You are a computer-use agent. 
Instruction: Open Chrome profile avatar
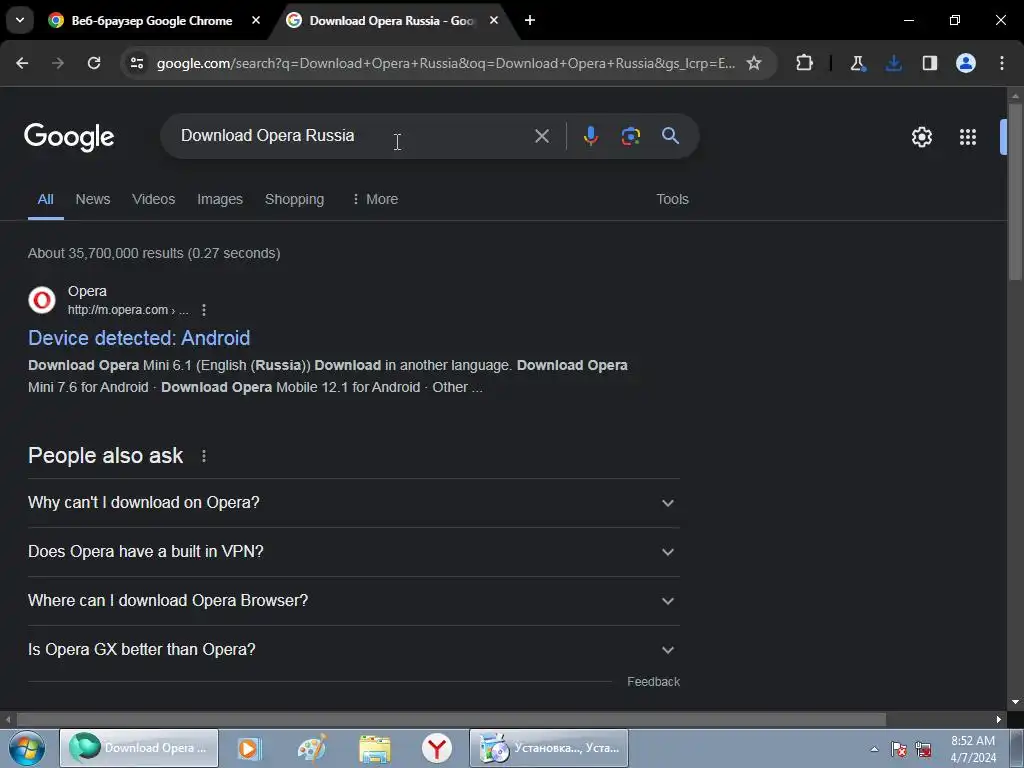[965, 63]
